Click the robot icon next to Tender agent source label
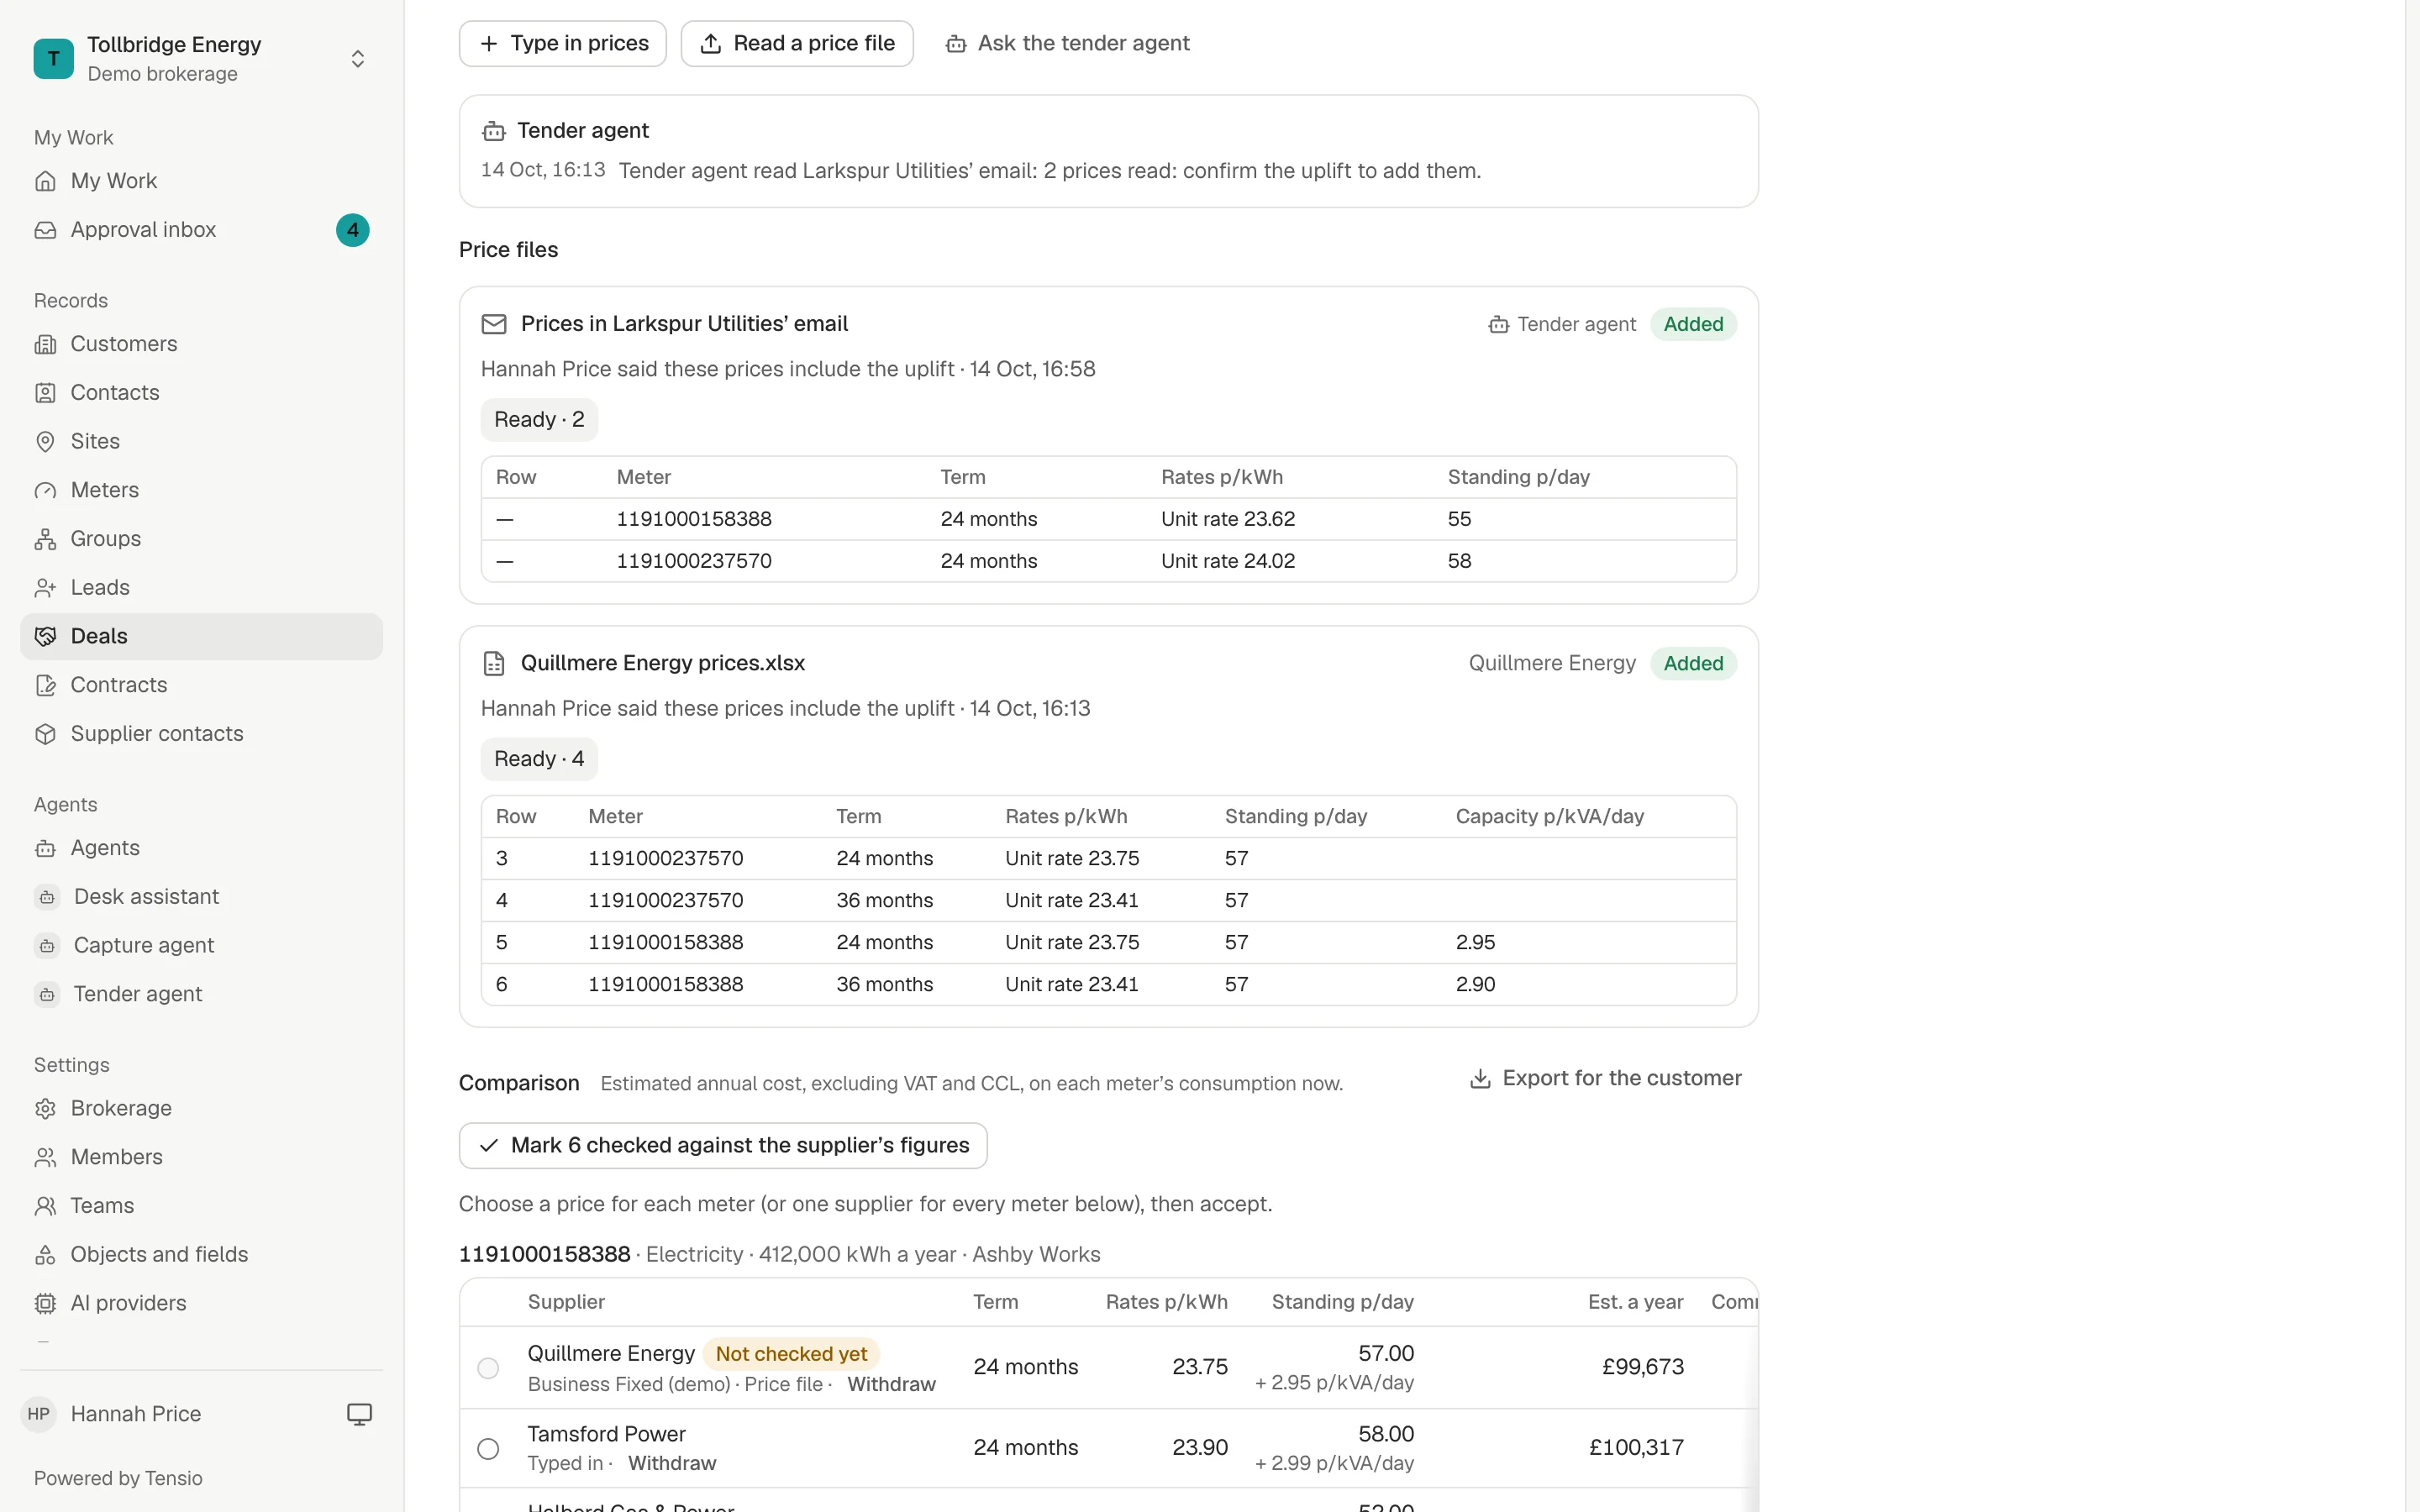Image resolution: width=2420 pixels, height=1512 pixels. (x=1498, y=324)
